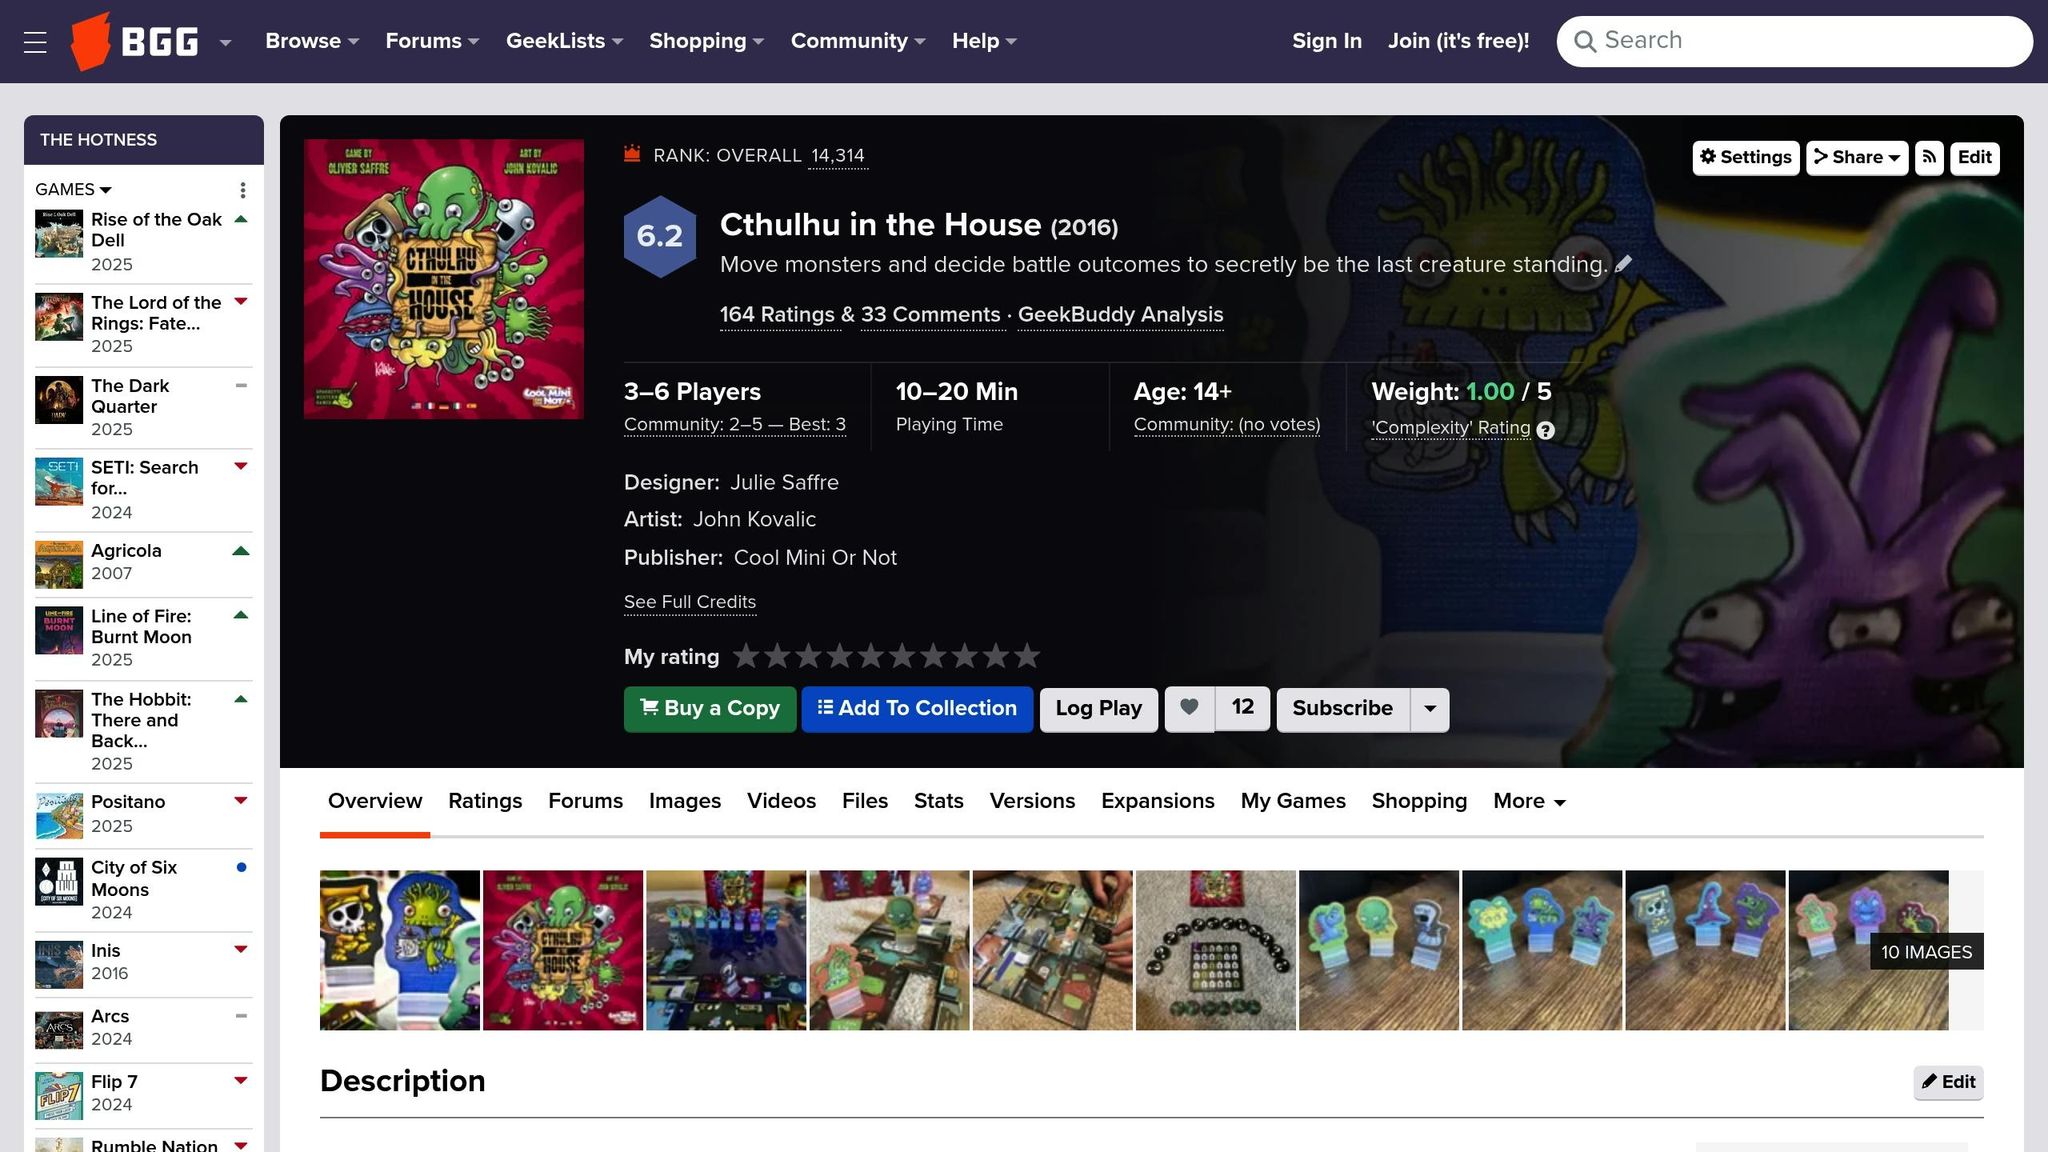The image size is (2048, 1152).
Task: Open Inis in the hotness list
Action: click(x=105, y=950)
